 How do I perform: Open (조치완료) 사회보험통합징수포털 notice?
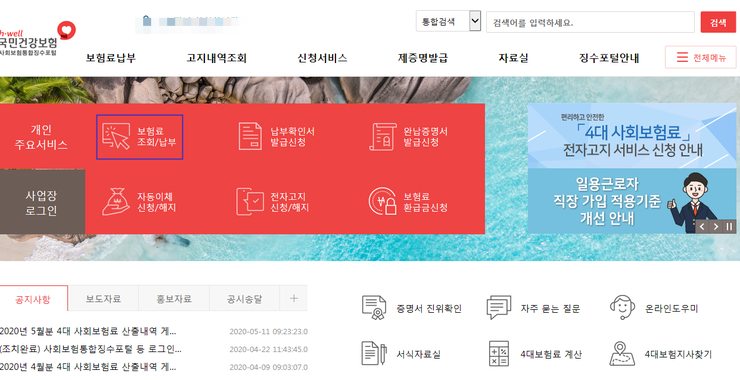91,349
